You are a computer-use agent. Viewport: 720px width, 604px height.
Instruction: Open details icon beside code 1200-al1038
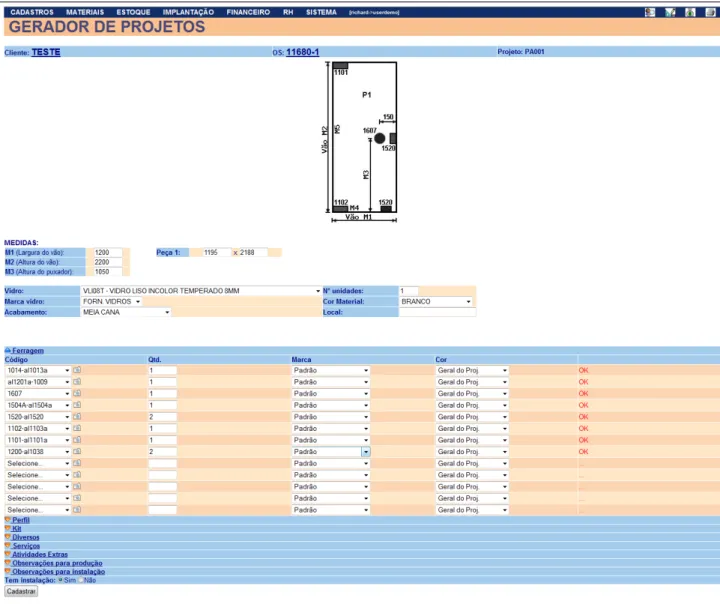[77, 452]
